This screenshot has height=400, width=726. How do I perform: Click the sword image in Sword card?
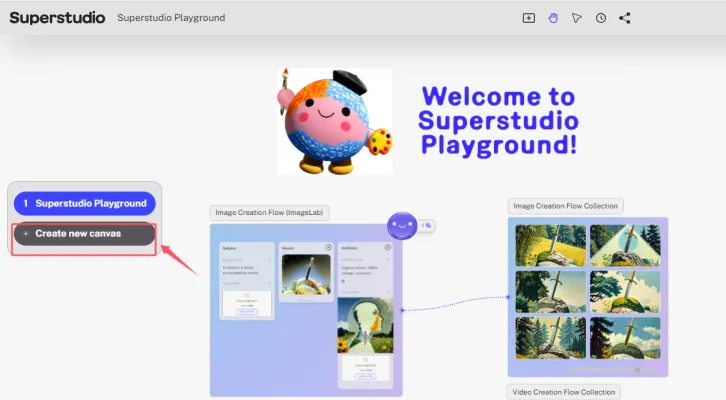[306, 277]
